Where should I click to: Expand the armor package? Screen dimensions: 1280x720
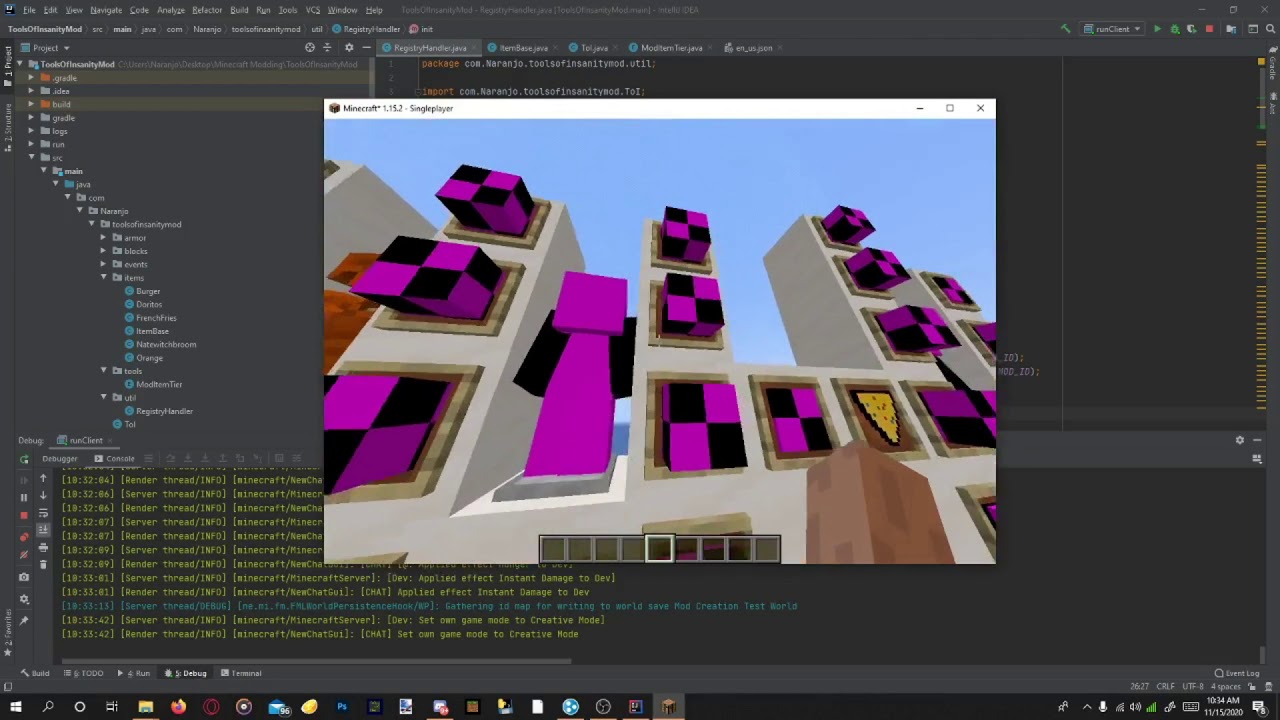click(104, 238)
